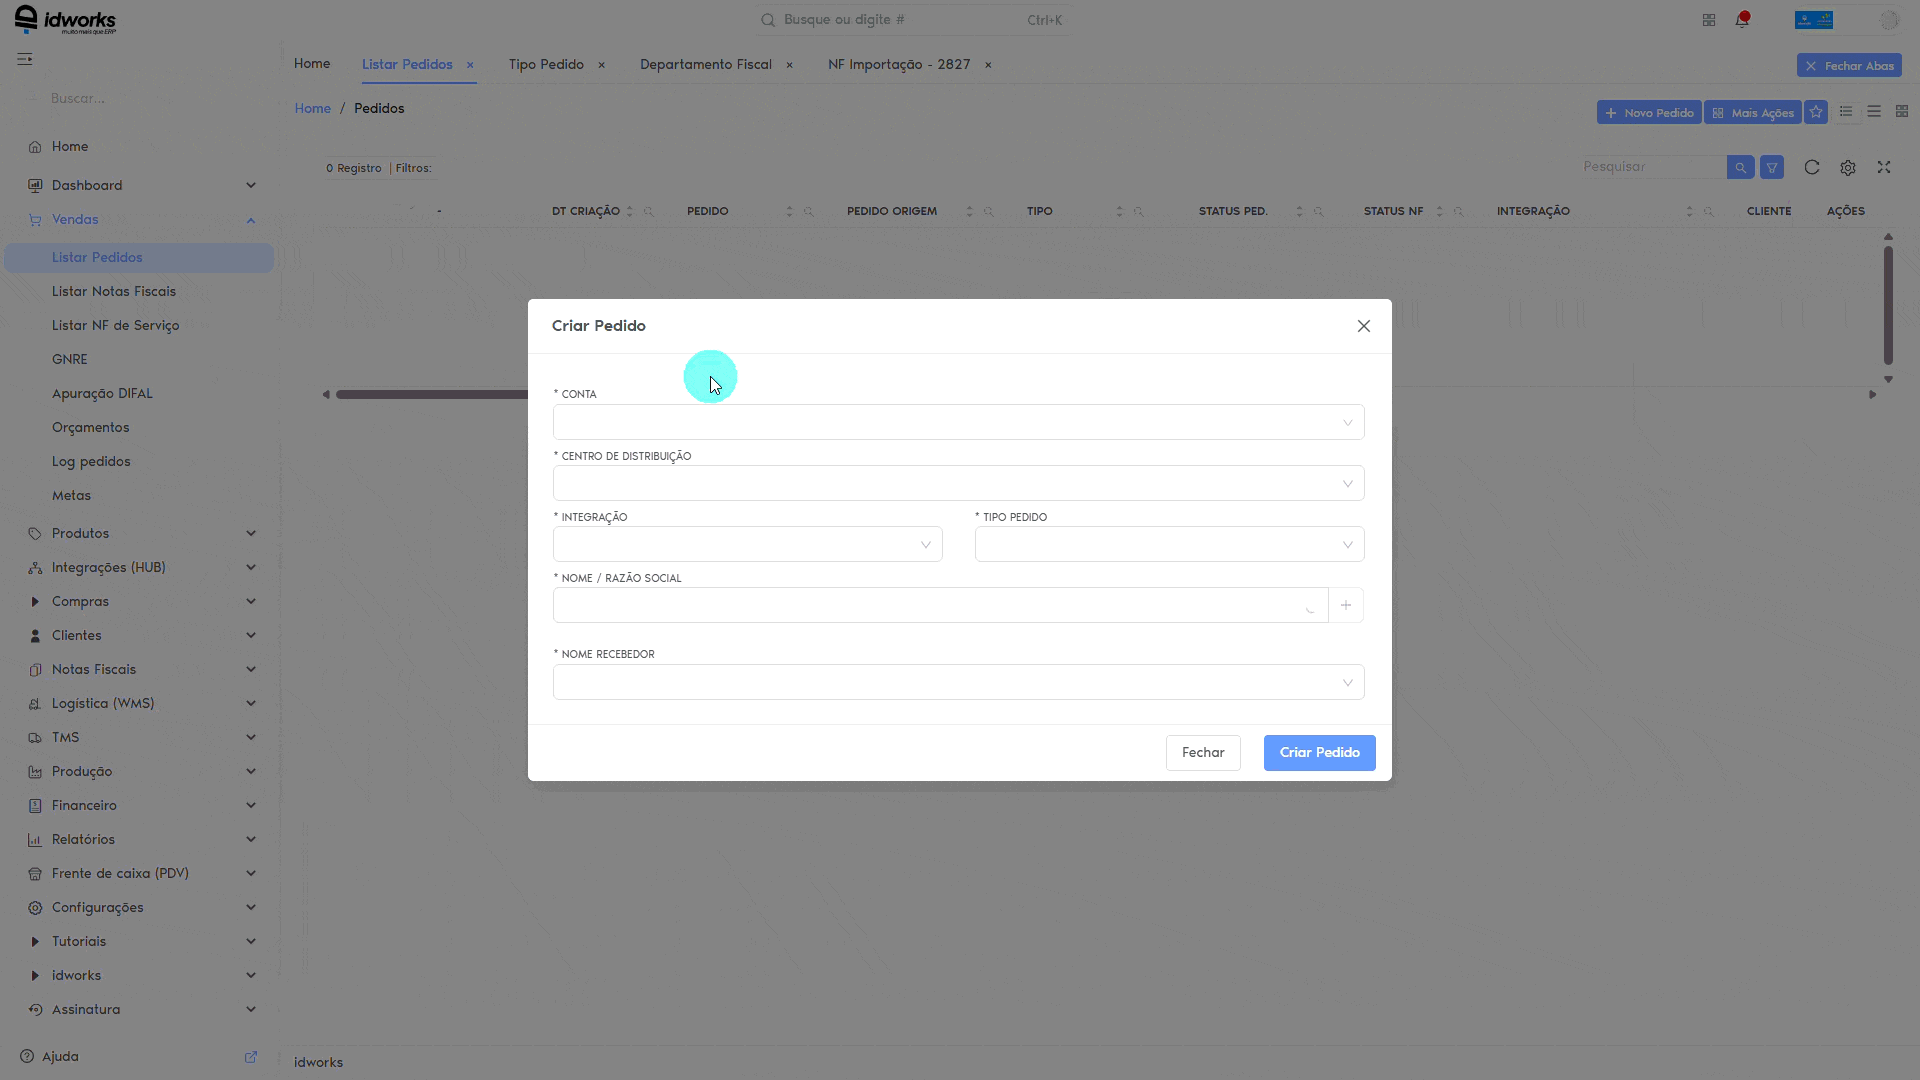Image resolution: width=1920 pixels, height=1080 pixels.
Task: Click the Fechar Abas button
Action: coord(1849,66)
